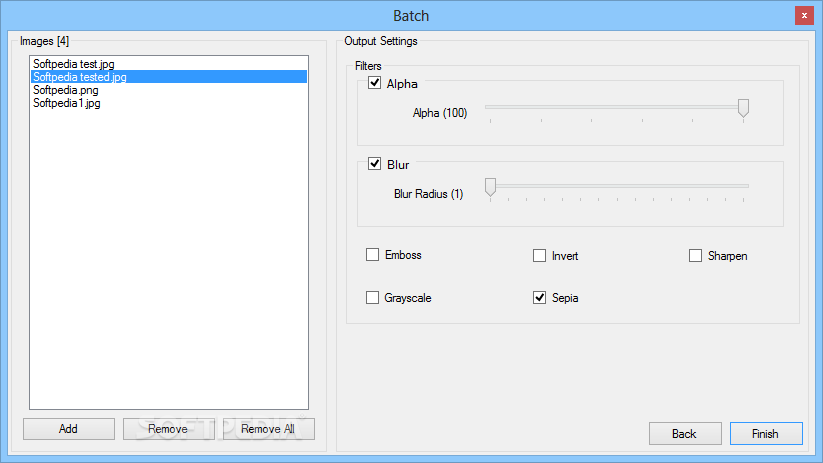Viewport: 823px width, 463px height.
Task: Click the Alpha slider thumb
Action: coord(743,108)
